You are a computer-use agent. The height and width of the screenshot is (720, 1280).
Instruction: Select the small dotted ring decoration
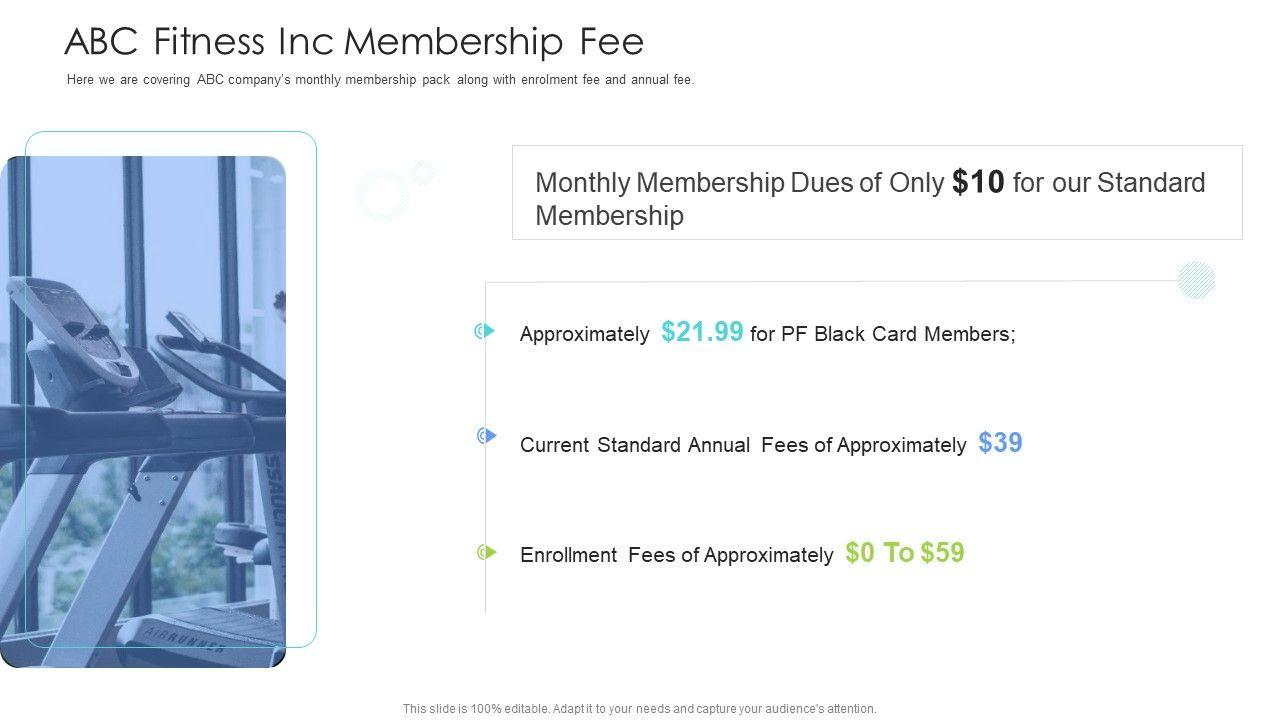tap(423, 173)
